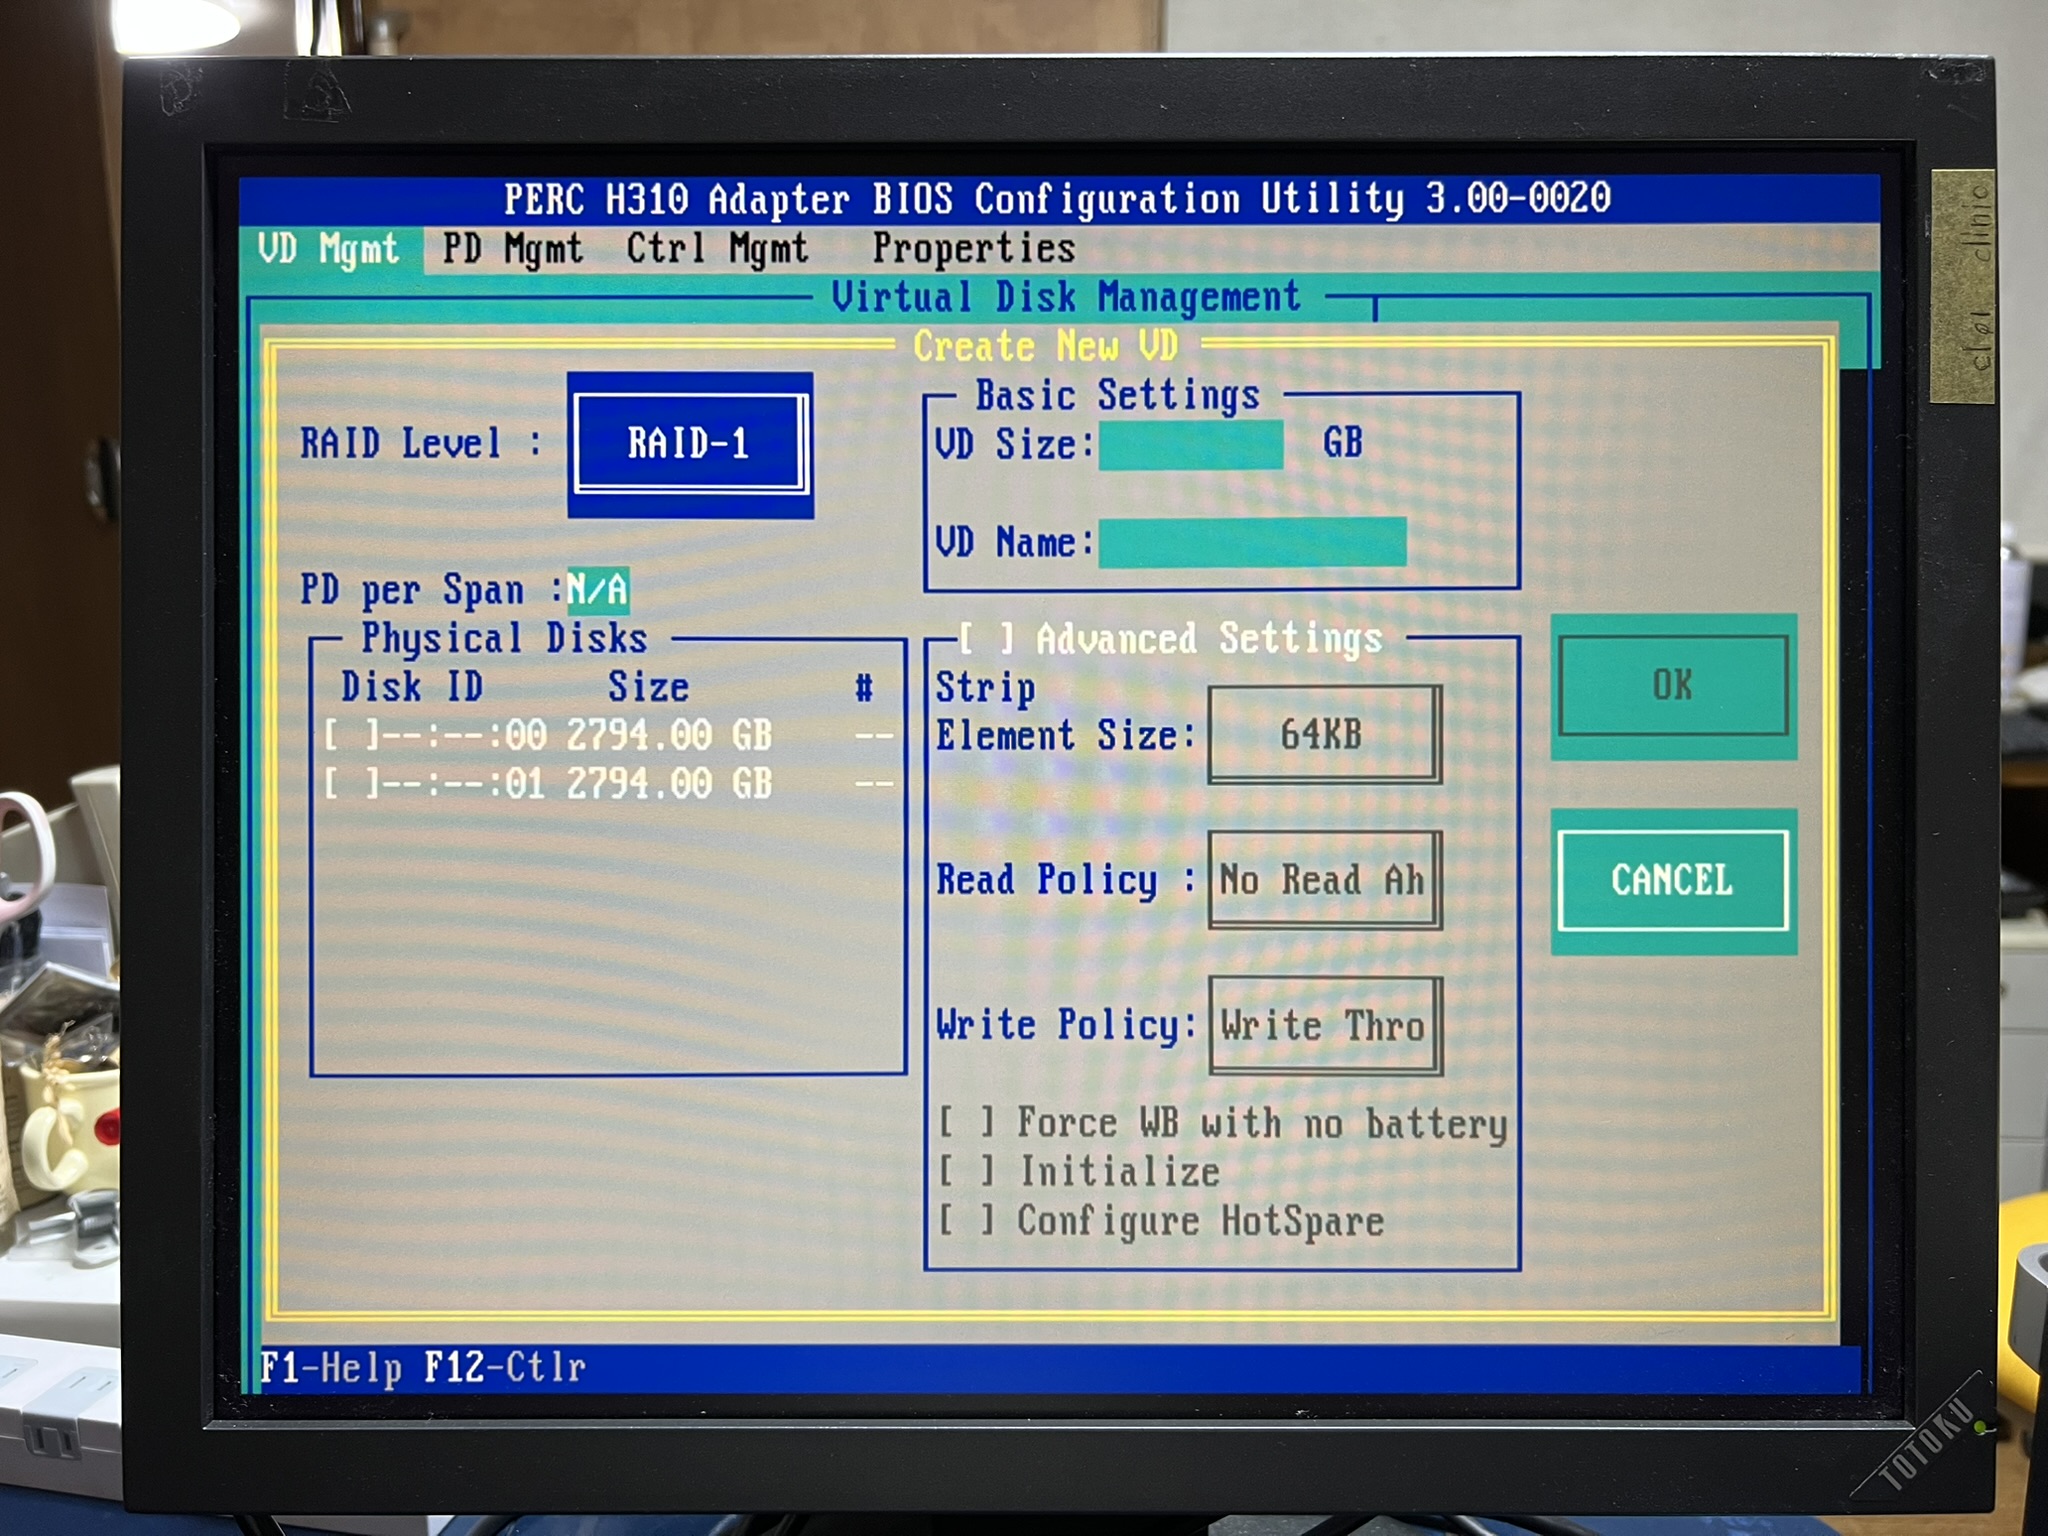Click the VD Name input field
Image resolution: width=2048 pixels, height=1536 pixels.
(1252, 542)
